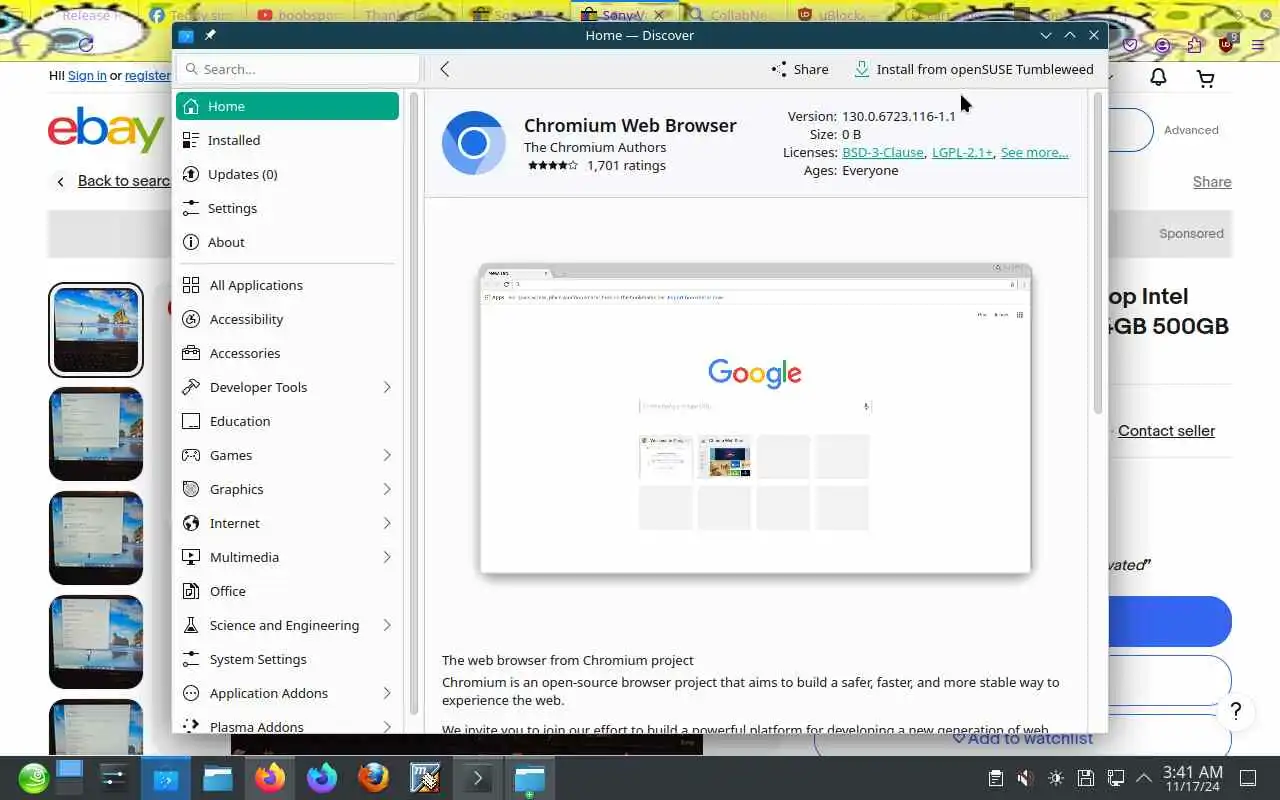Click the eBay help question mark button
Image resolution: width=1280 pixels, height=800 pixels.
1236,712
